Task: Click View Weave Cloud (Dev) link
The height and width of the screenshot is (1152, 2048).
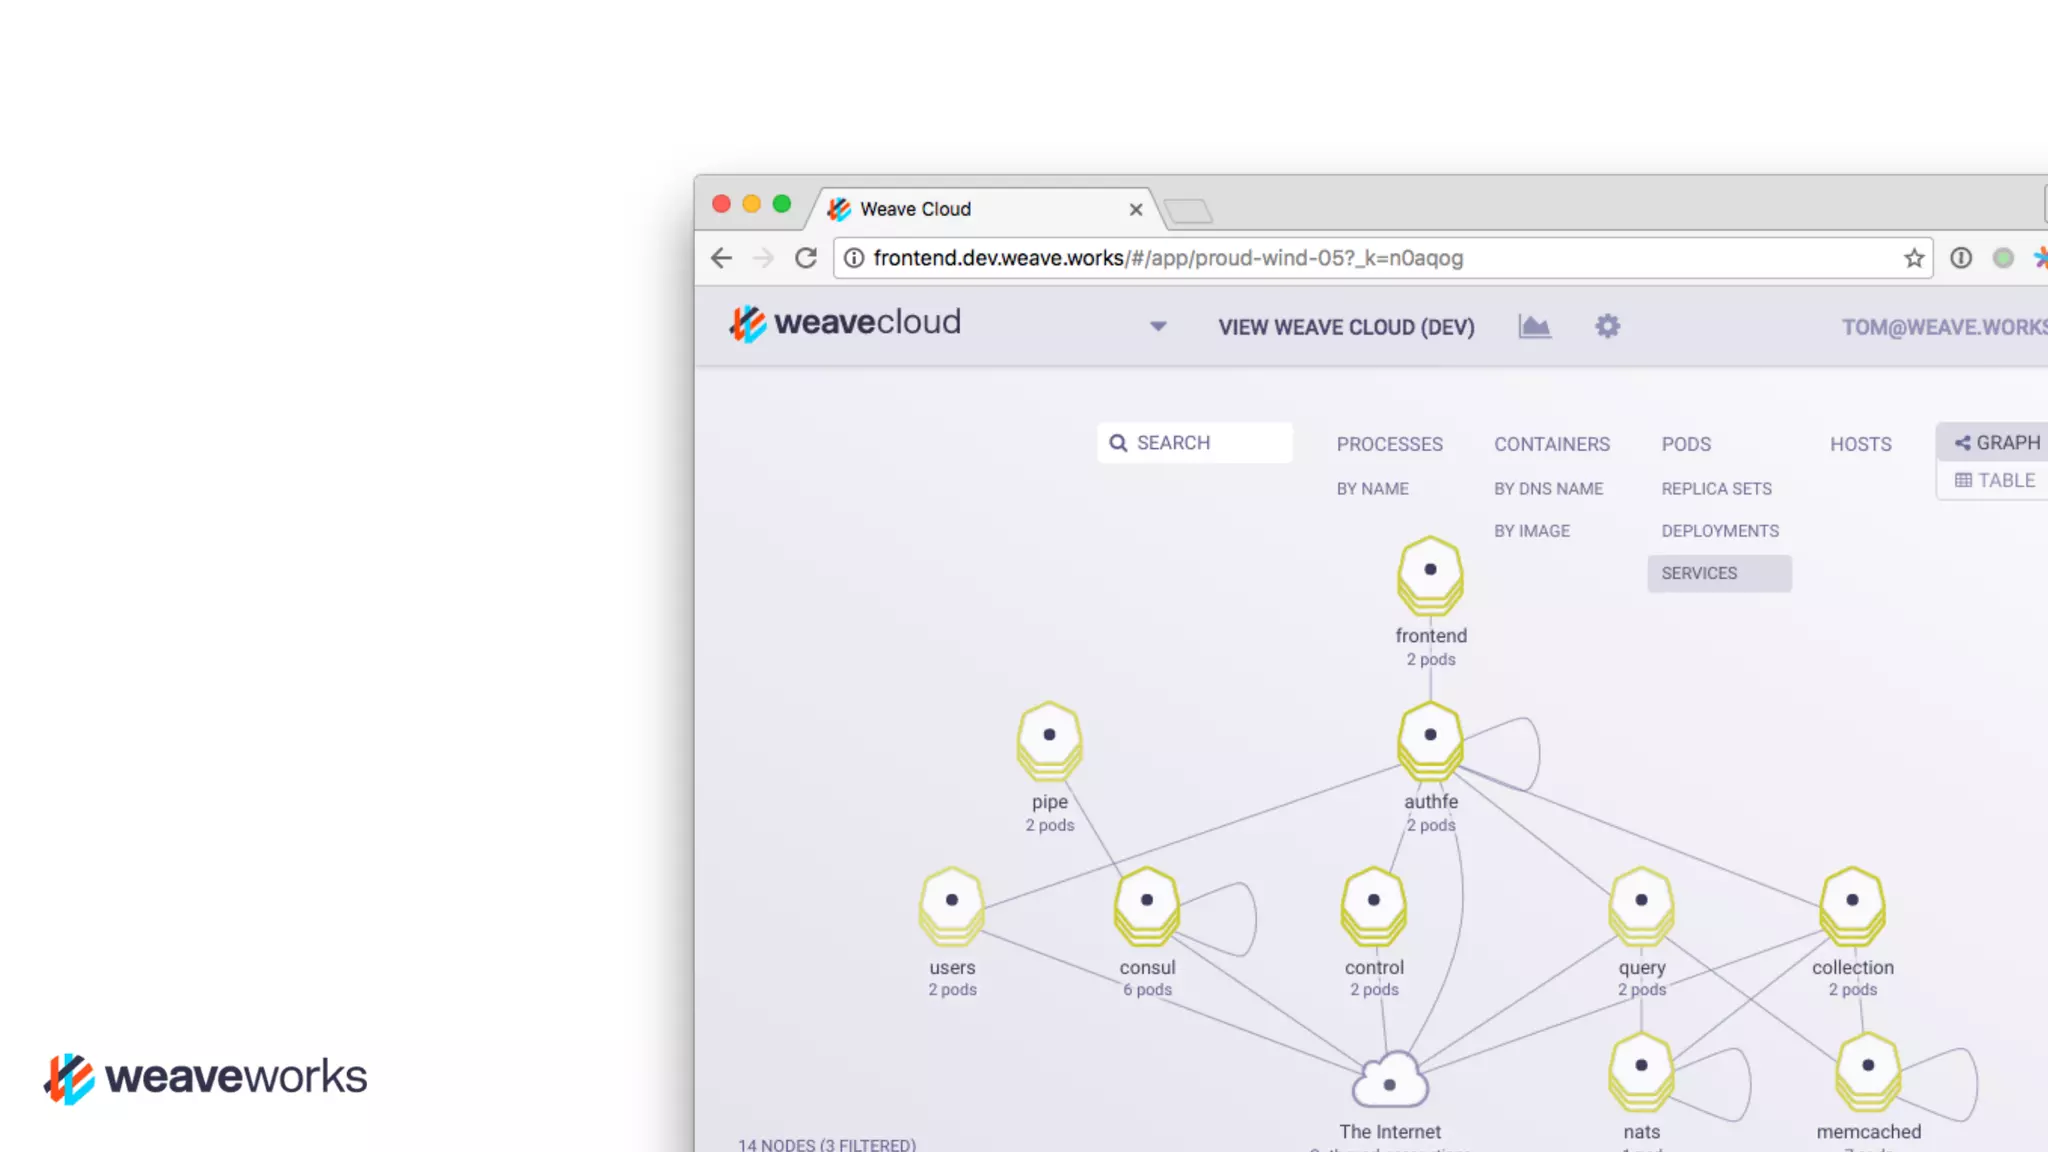Action: pyautogui.click(x=1345, y=327)
